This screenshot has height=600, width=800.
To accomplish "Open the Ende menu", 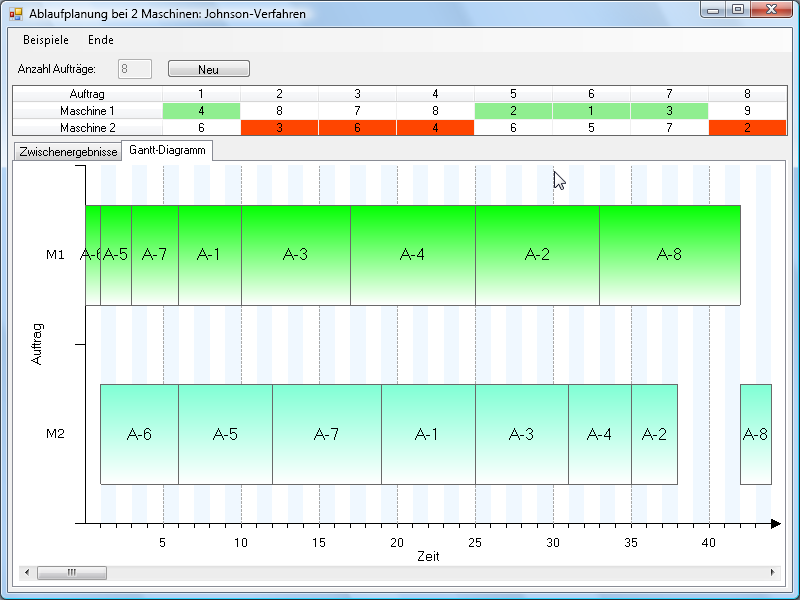I will tap(101, 40).
